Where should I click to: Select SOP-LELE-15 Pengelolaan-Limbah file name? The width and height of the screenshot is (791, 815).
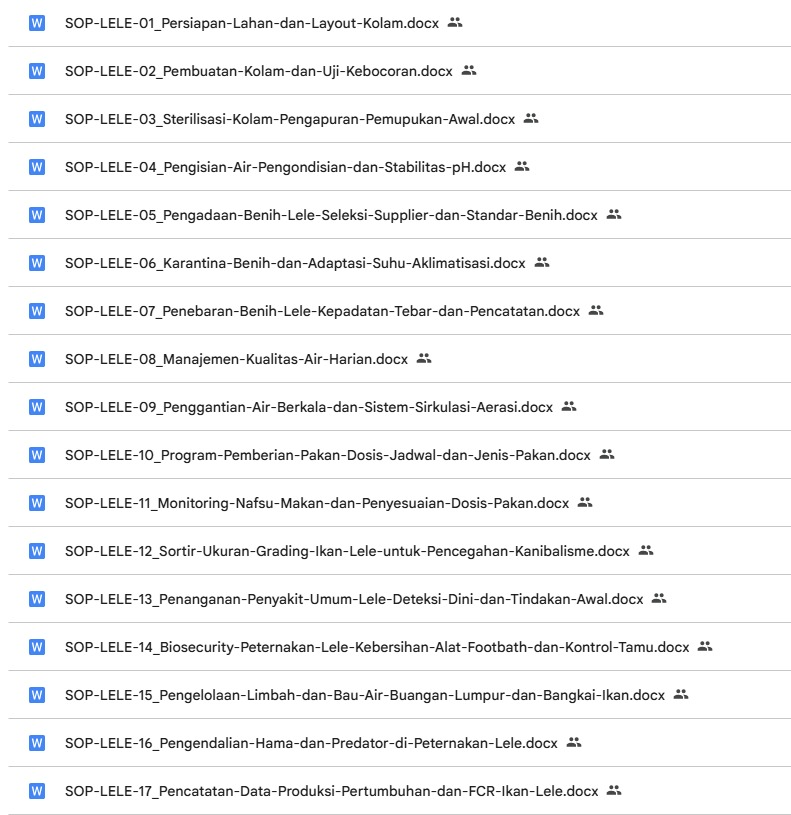point(364,695)
